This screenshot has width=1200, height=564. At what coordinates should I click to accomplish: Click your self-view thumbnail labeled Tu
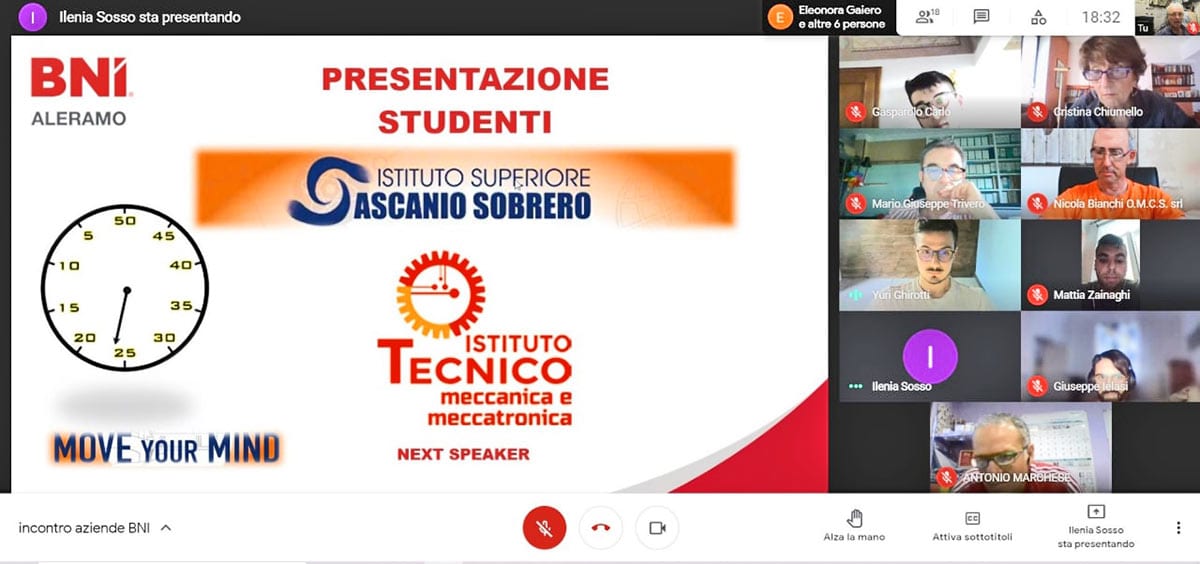[1167, 17]
